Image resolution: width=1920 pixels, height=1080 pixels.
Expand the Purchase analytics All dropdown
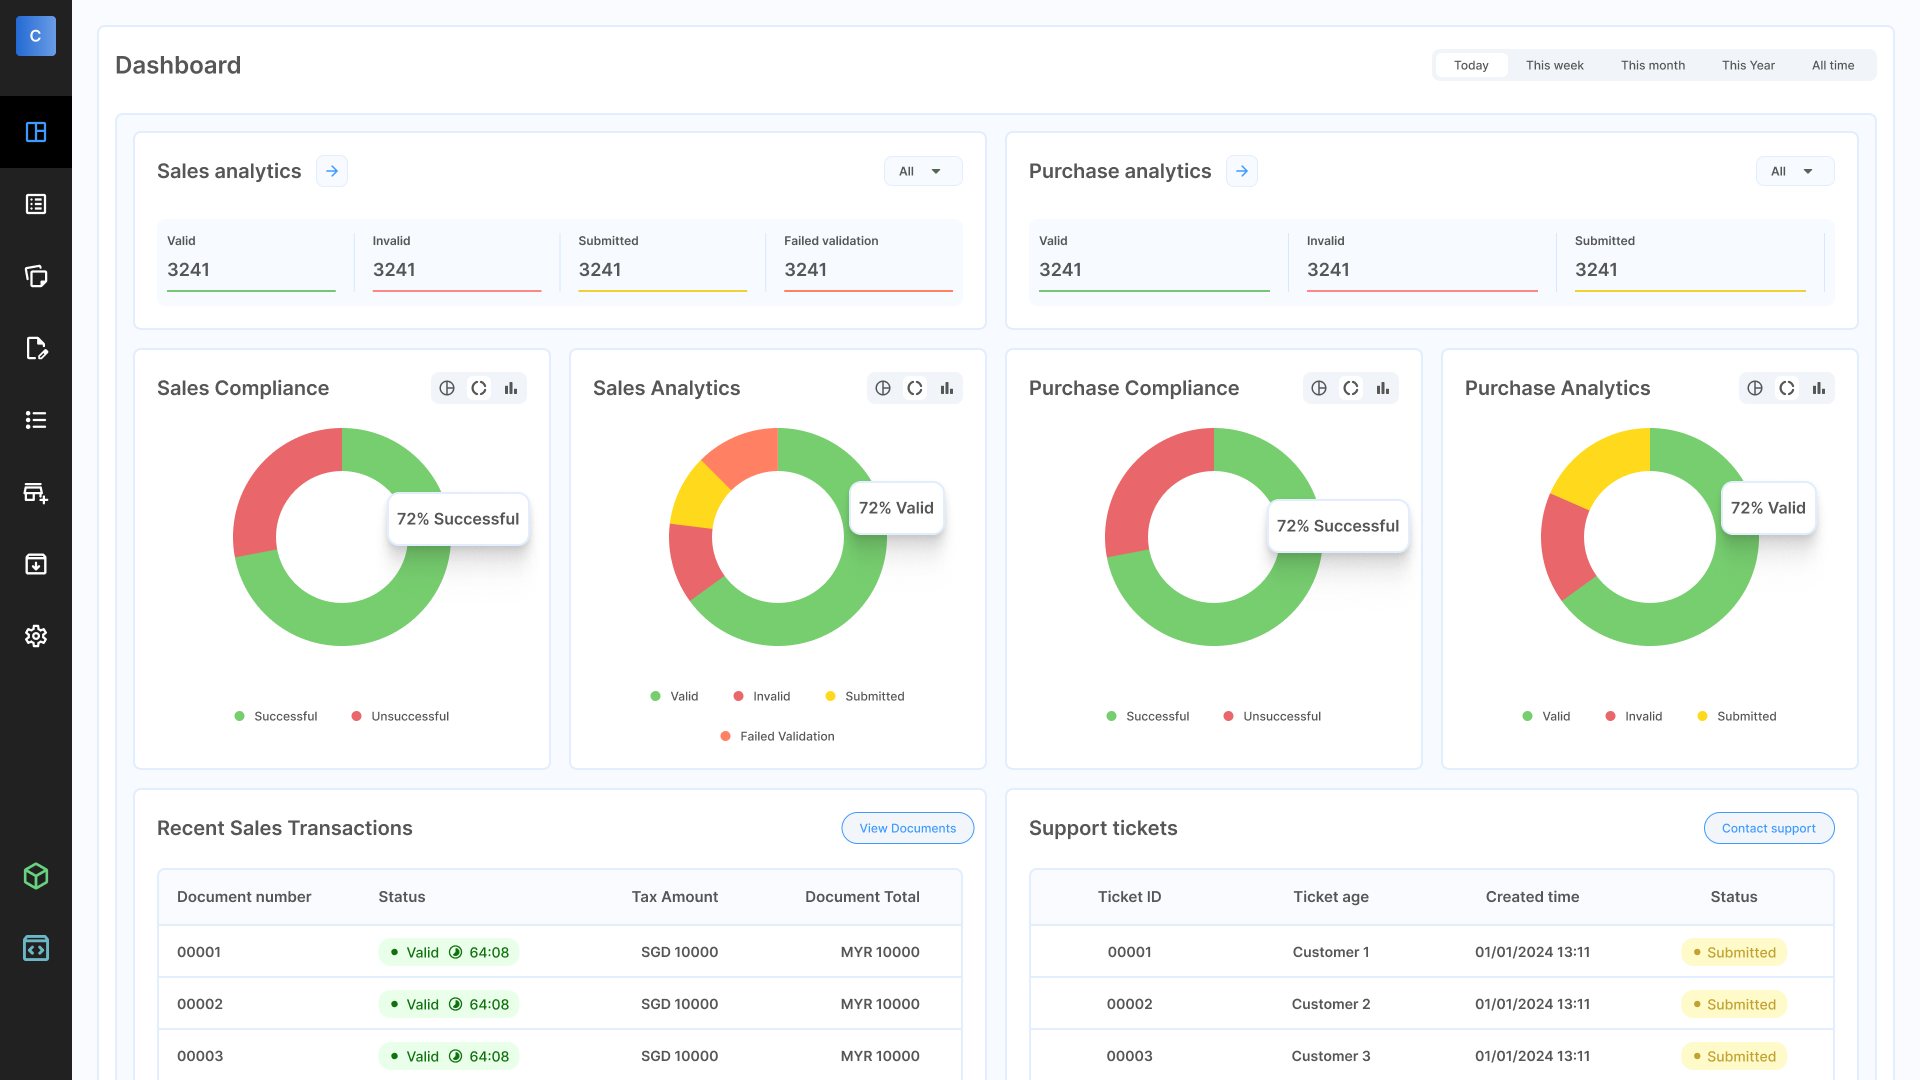tap(1794, 171)
